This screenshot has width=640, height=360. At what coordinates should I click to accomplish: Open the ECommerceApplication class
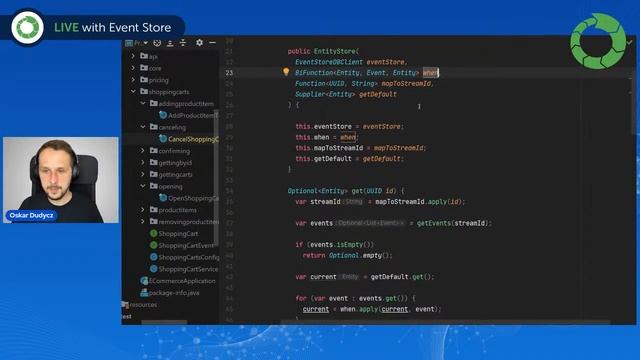(178, 281)
